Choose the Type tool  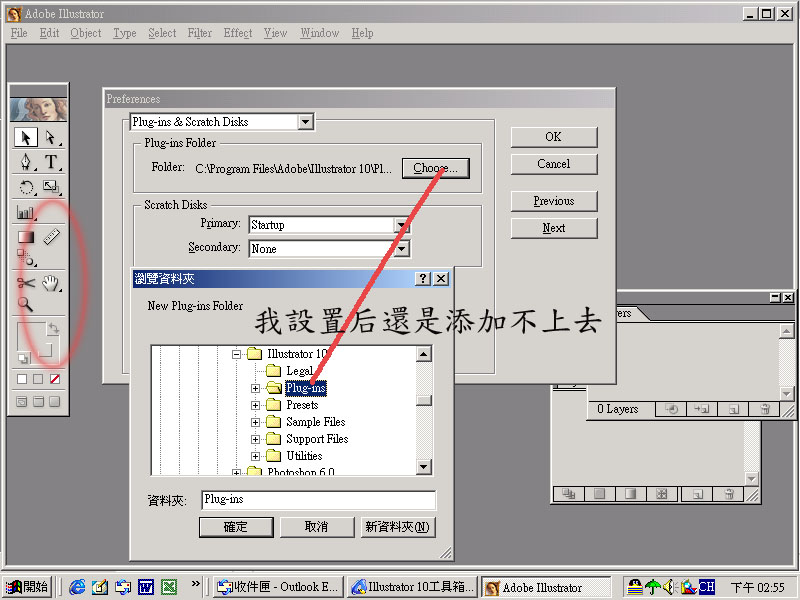click(51, 162)
